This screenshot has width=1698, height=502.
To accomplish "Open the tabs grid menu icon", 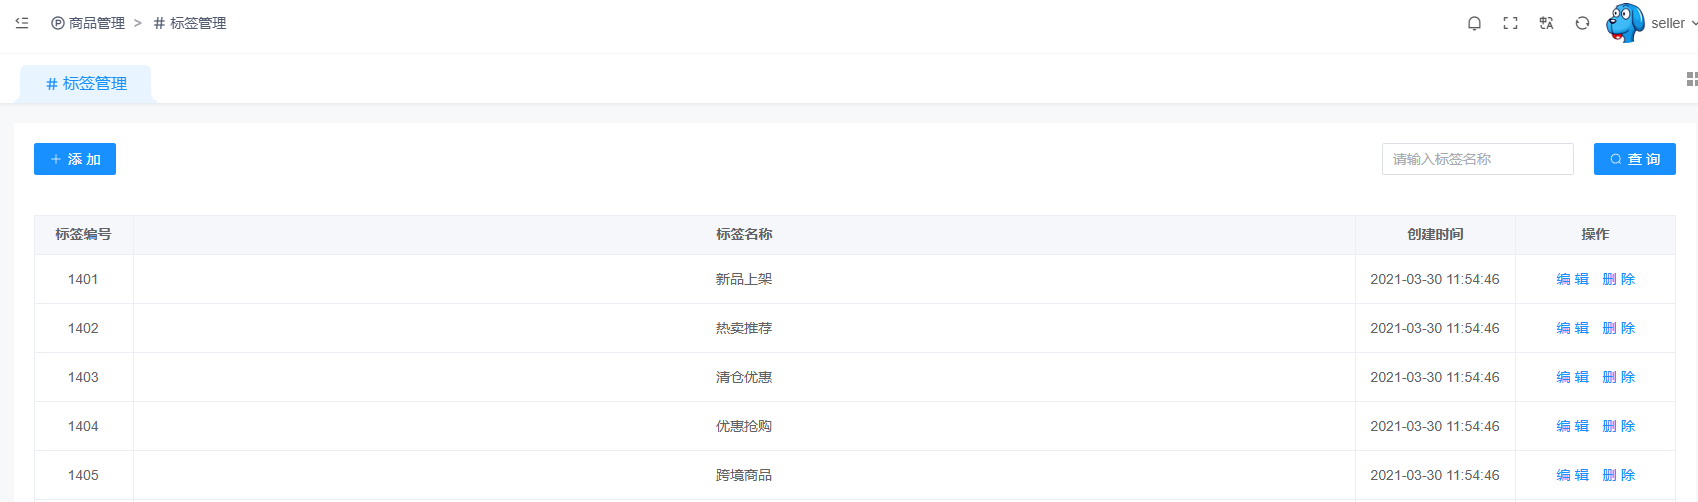I will [x=1691, y=79].
